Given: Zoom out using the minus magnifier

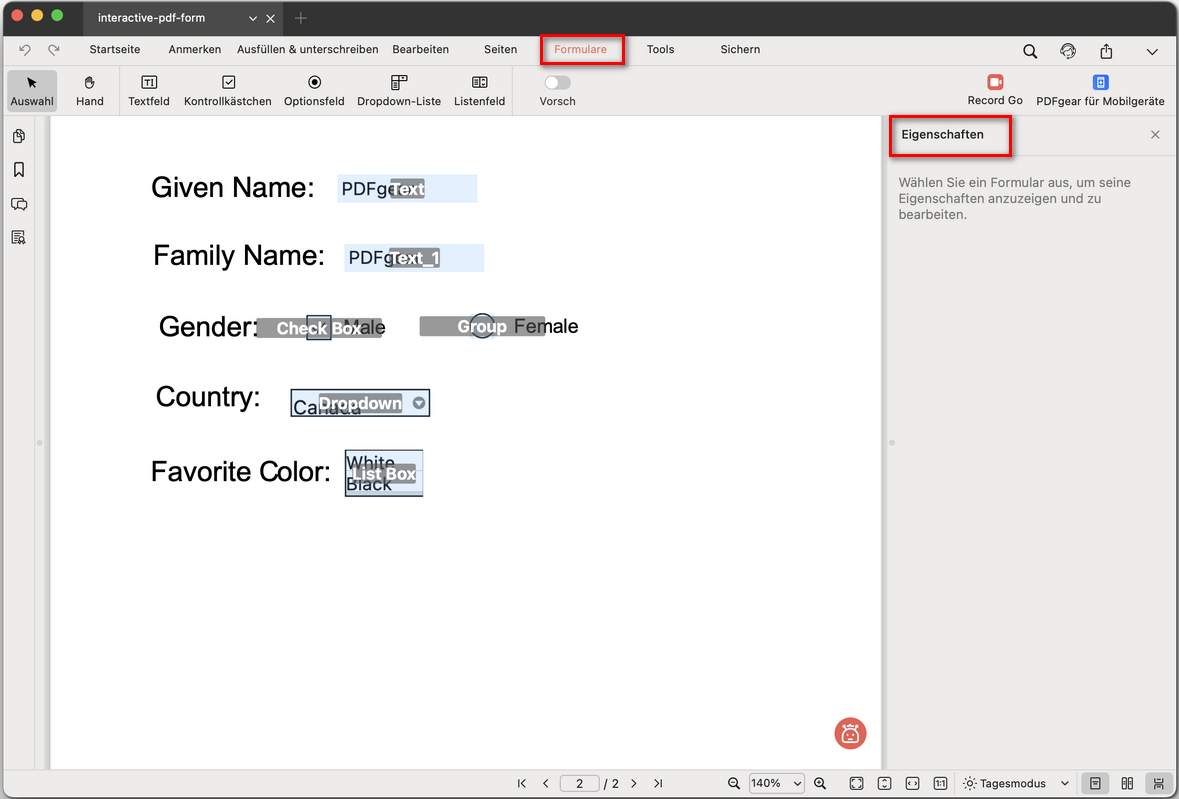Looking at the screenshot, I should point(734,784).
